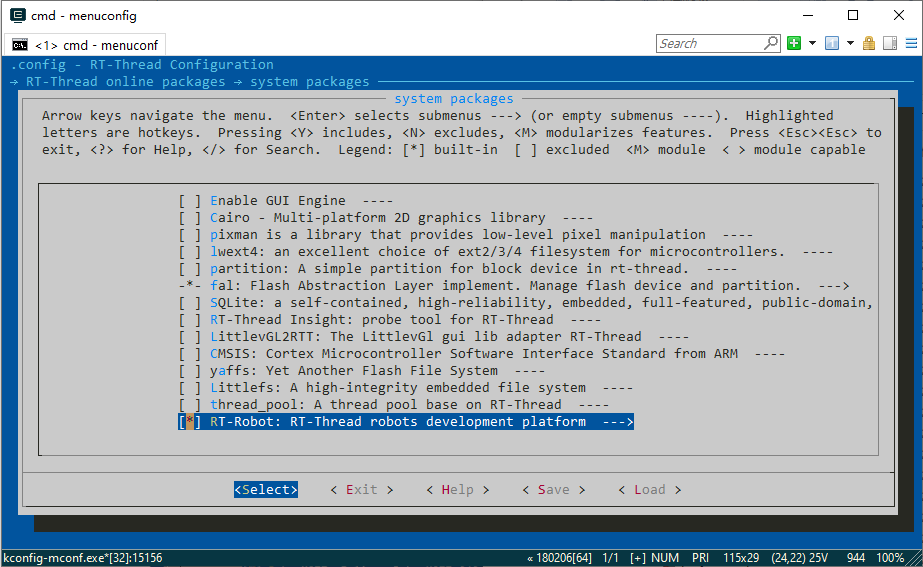Screen dimensions: 923x567
Task: Select the '<1> cmd - menuconf' tab
Action: click(85, 45)
